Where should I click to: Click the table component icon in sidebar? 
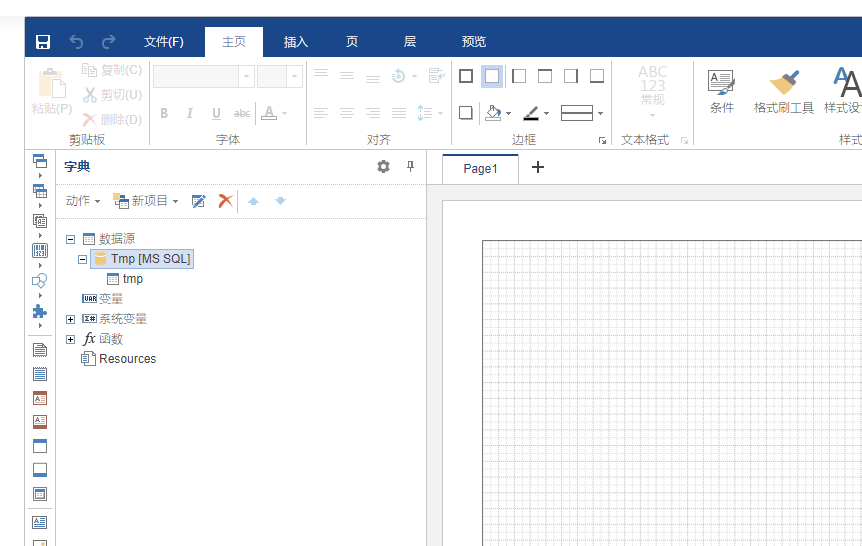point(40,191)
